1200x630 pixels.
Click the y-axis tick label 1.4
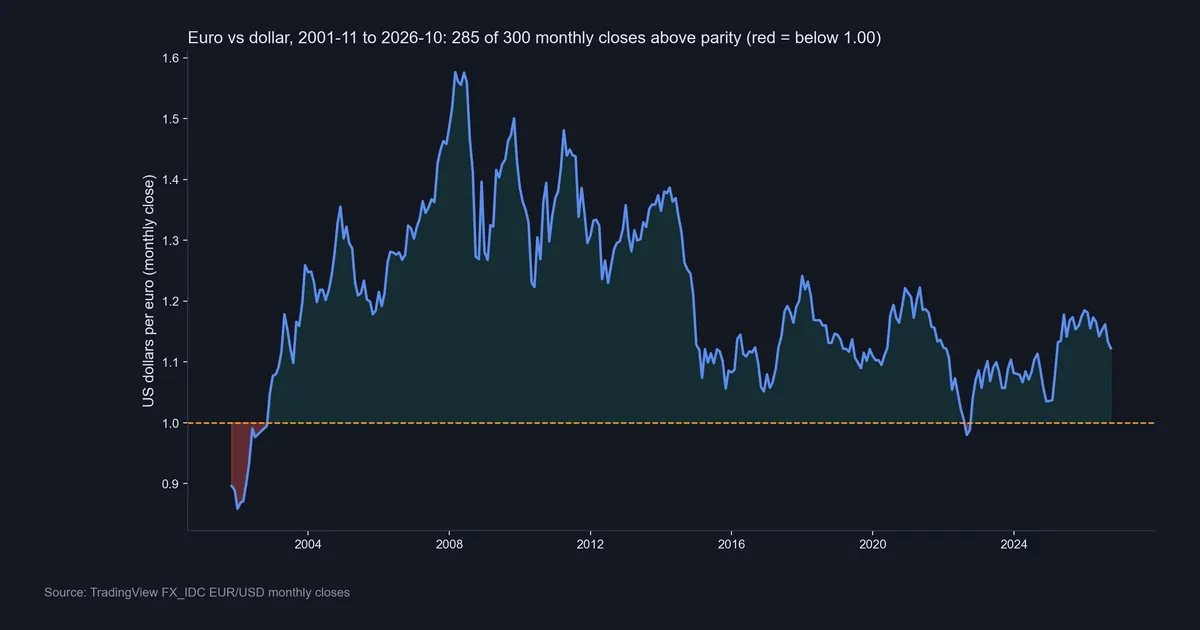170,180
